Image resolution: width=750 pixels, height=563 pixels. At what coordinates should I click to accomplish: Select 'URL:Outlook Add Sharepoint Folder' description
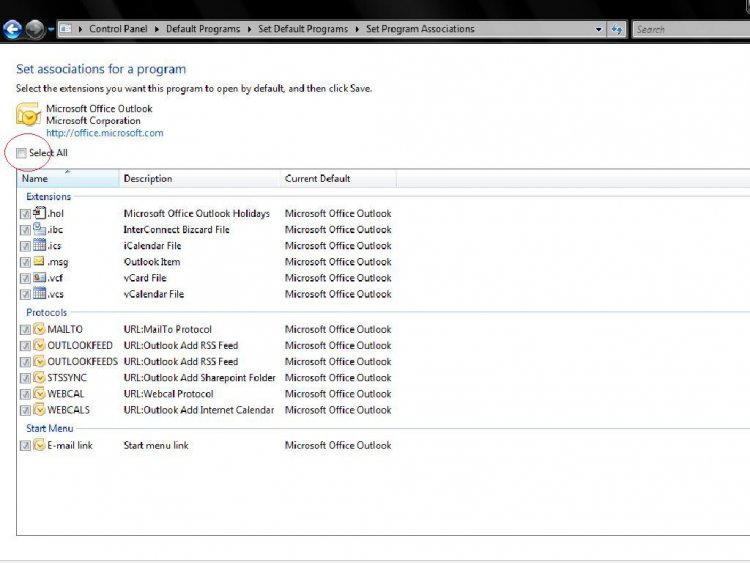(x=199, y=377)
